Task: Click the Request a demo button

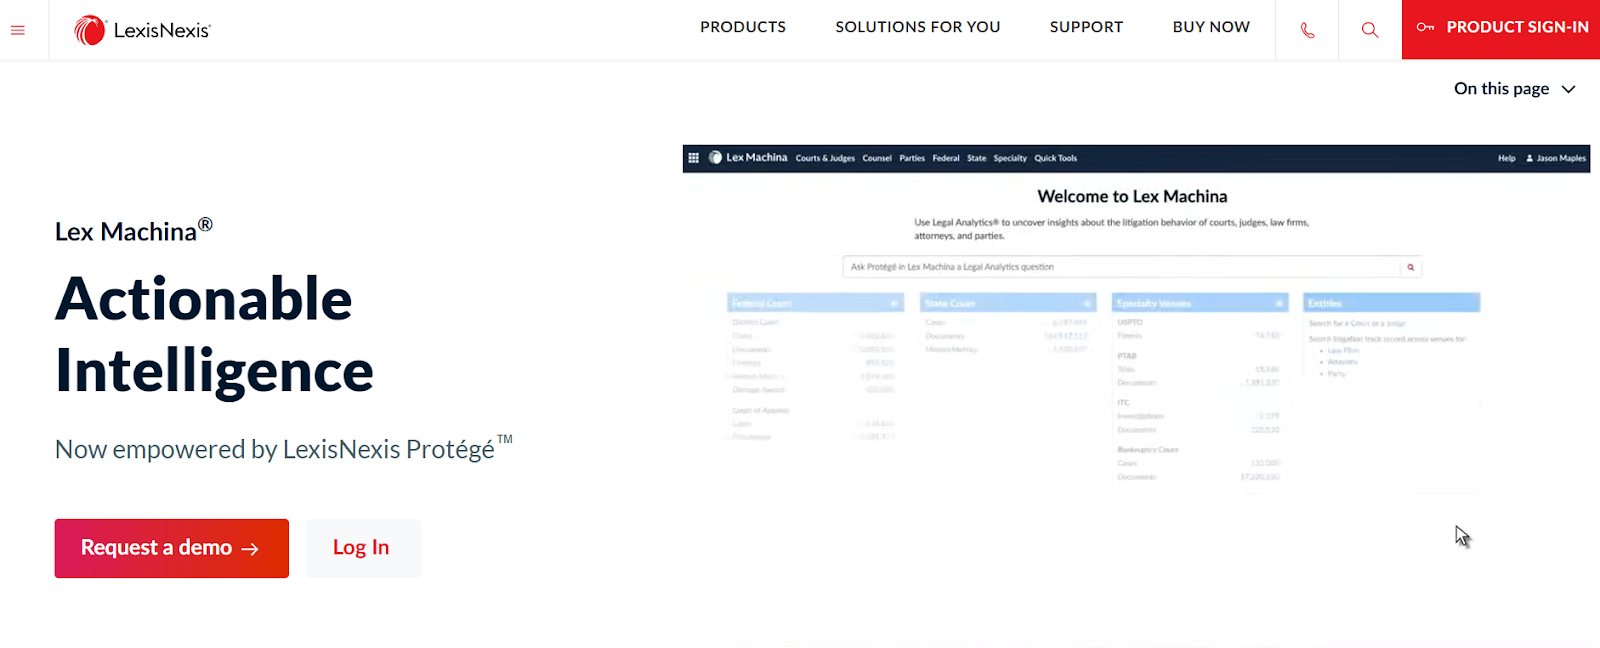Action: click(x=172, y=548)
